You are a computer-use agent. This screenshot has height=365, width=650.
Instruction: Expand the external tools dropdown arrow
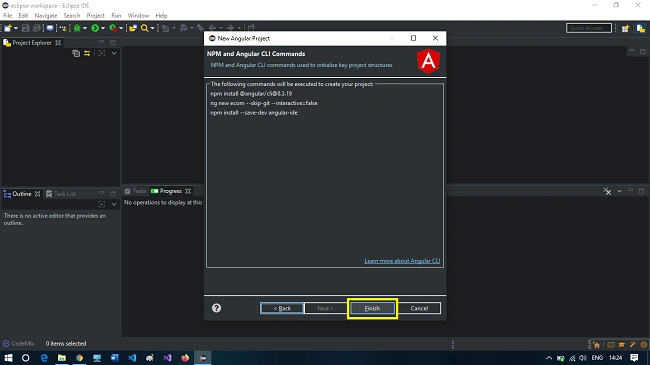pos(121,28)
